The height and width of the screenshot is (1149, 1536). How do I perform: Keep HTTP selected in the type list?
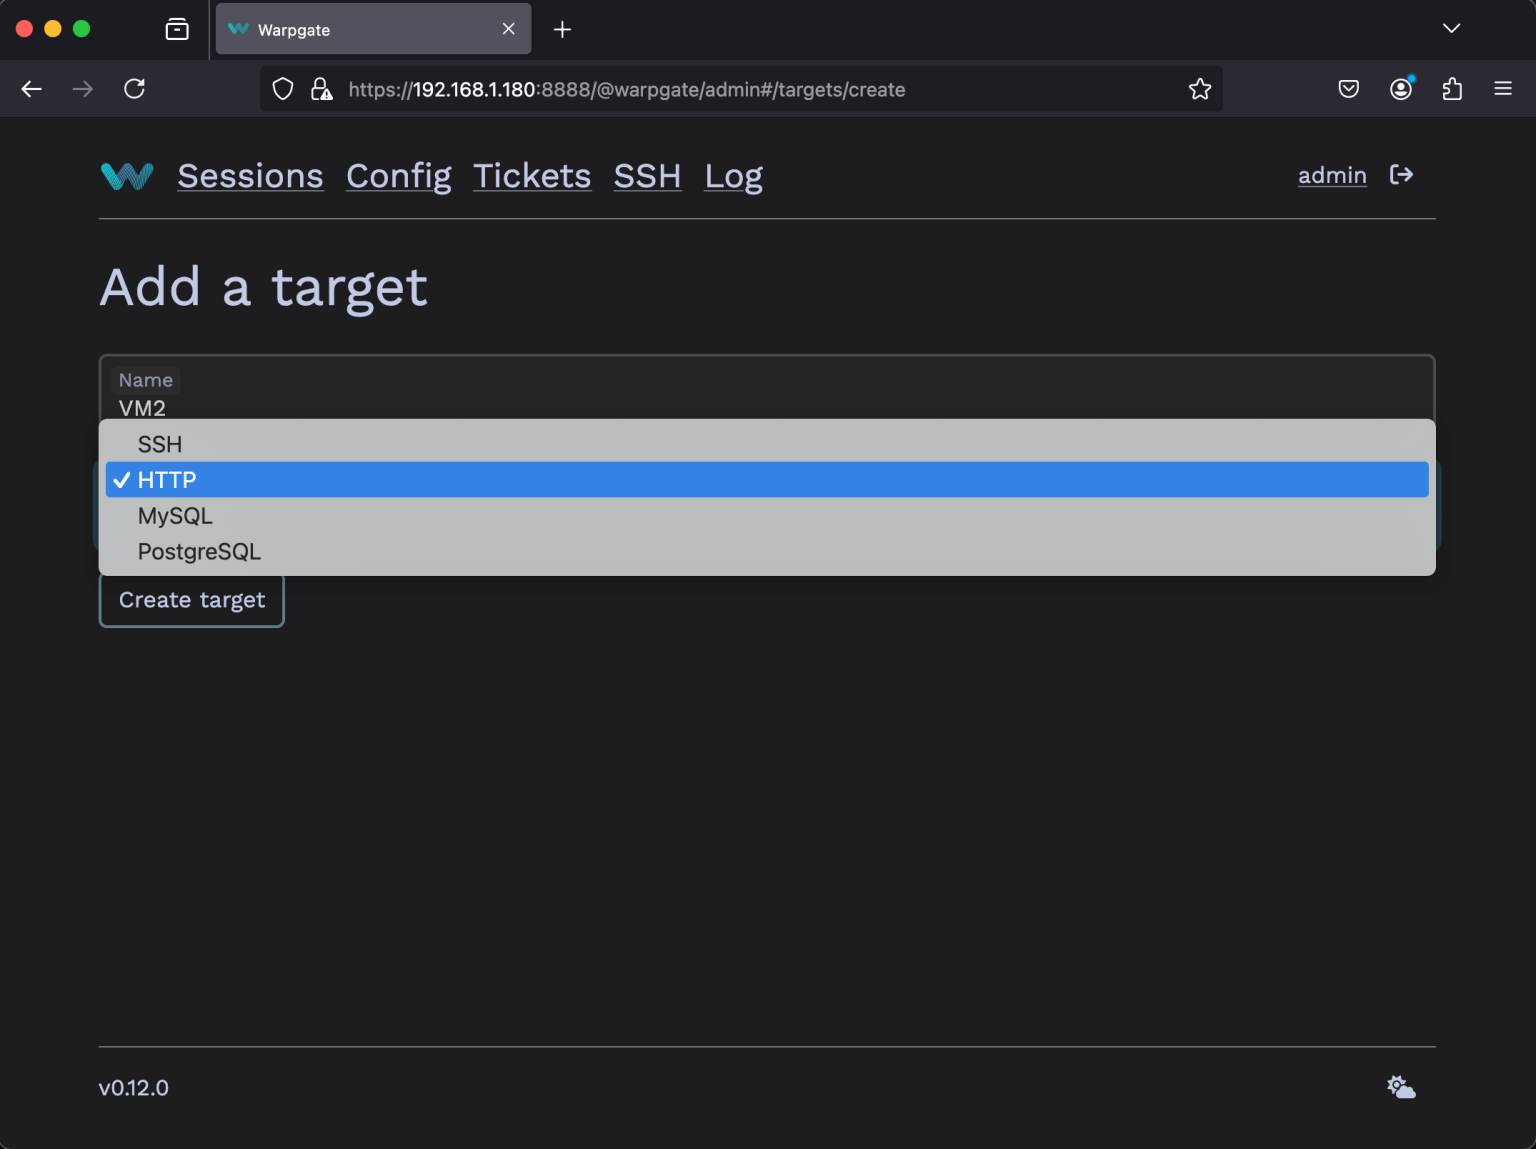pos(167,479)
